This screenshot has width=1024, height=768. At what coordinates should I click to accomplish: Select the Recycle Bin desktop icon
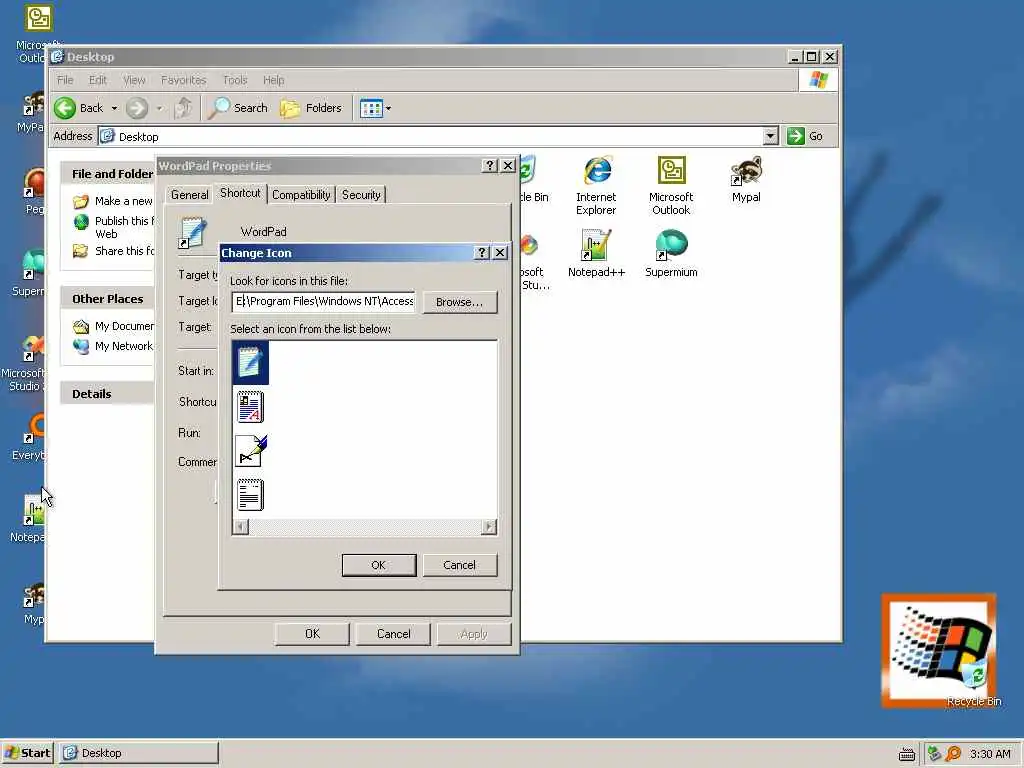coord(974,683)
